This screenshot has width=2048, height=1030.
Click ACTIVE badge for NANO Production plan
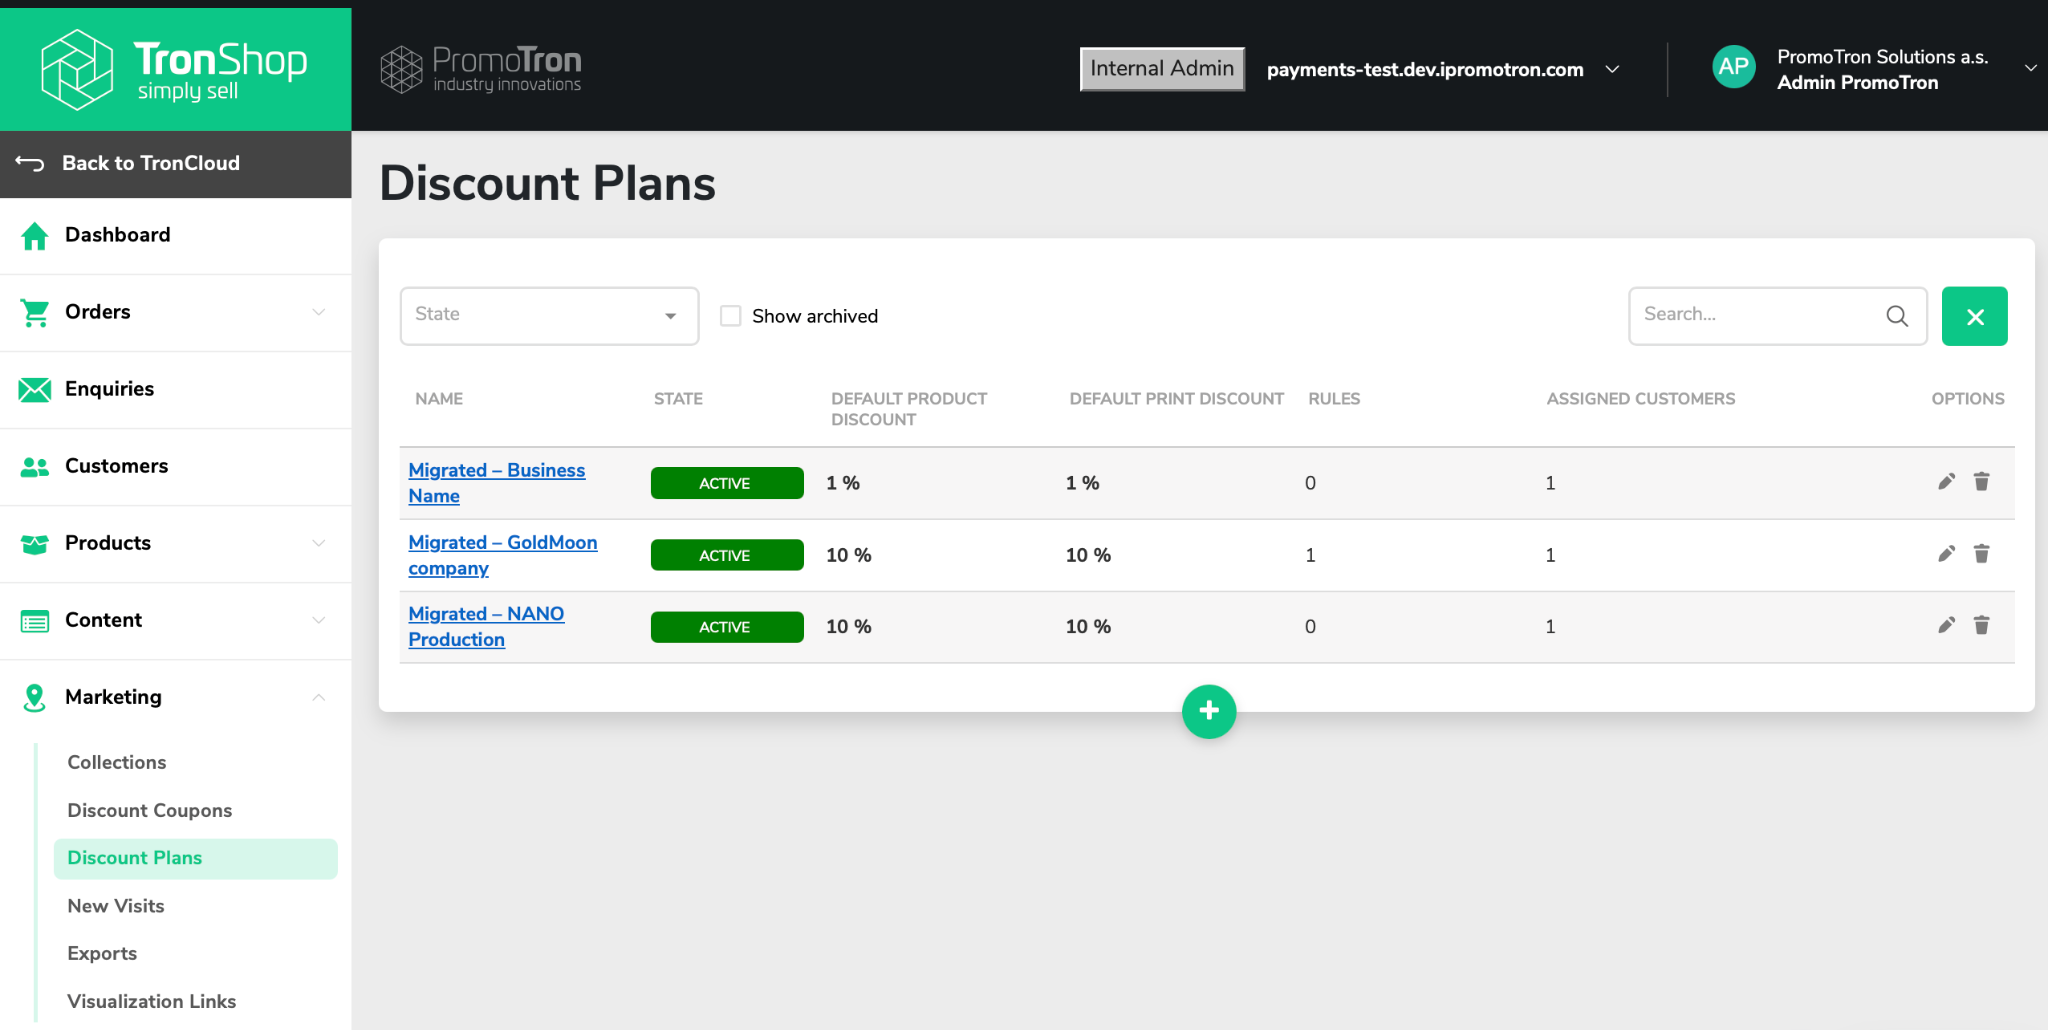(727, 627)
